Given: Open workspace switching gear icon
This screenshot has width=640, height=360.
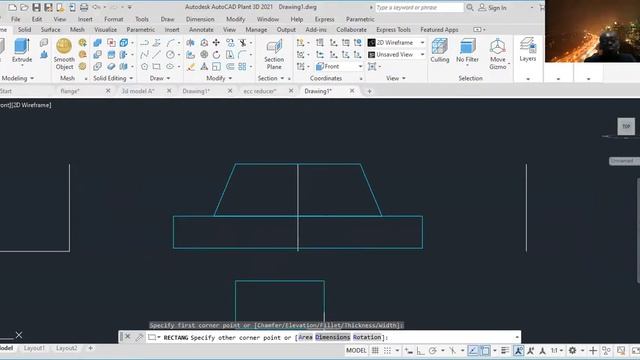Looking at the screenshot, I should 573,350.
